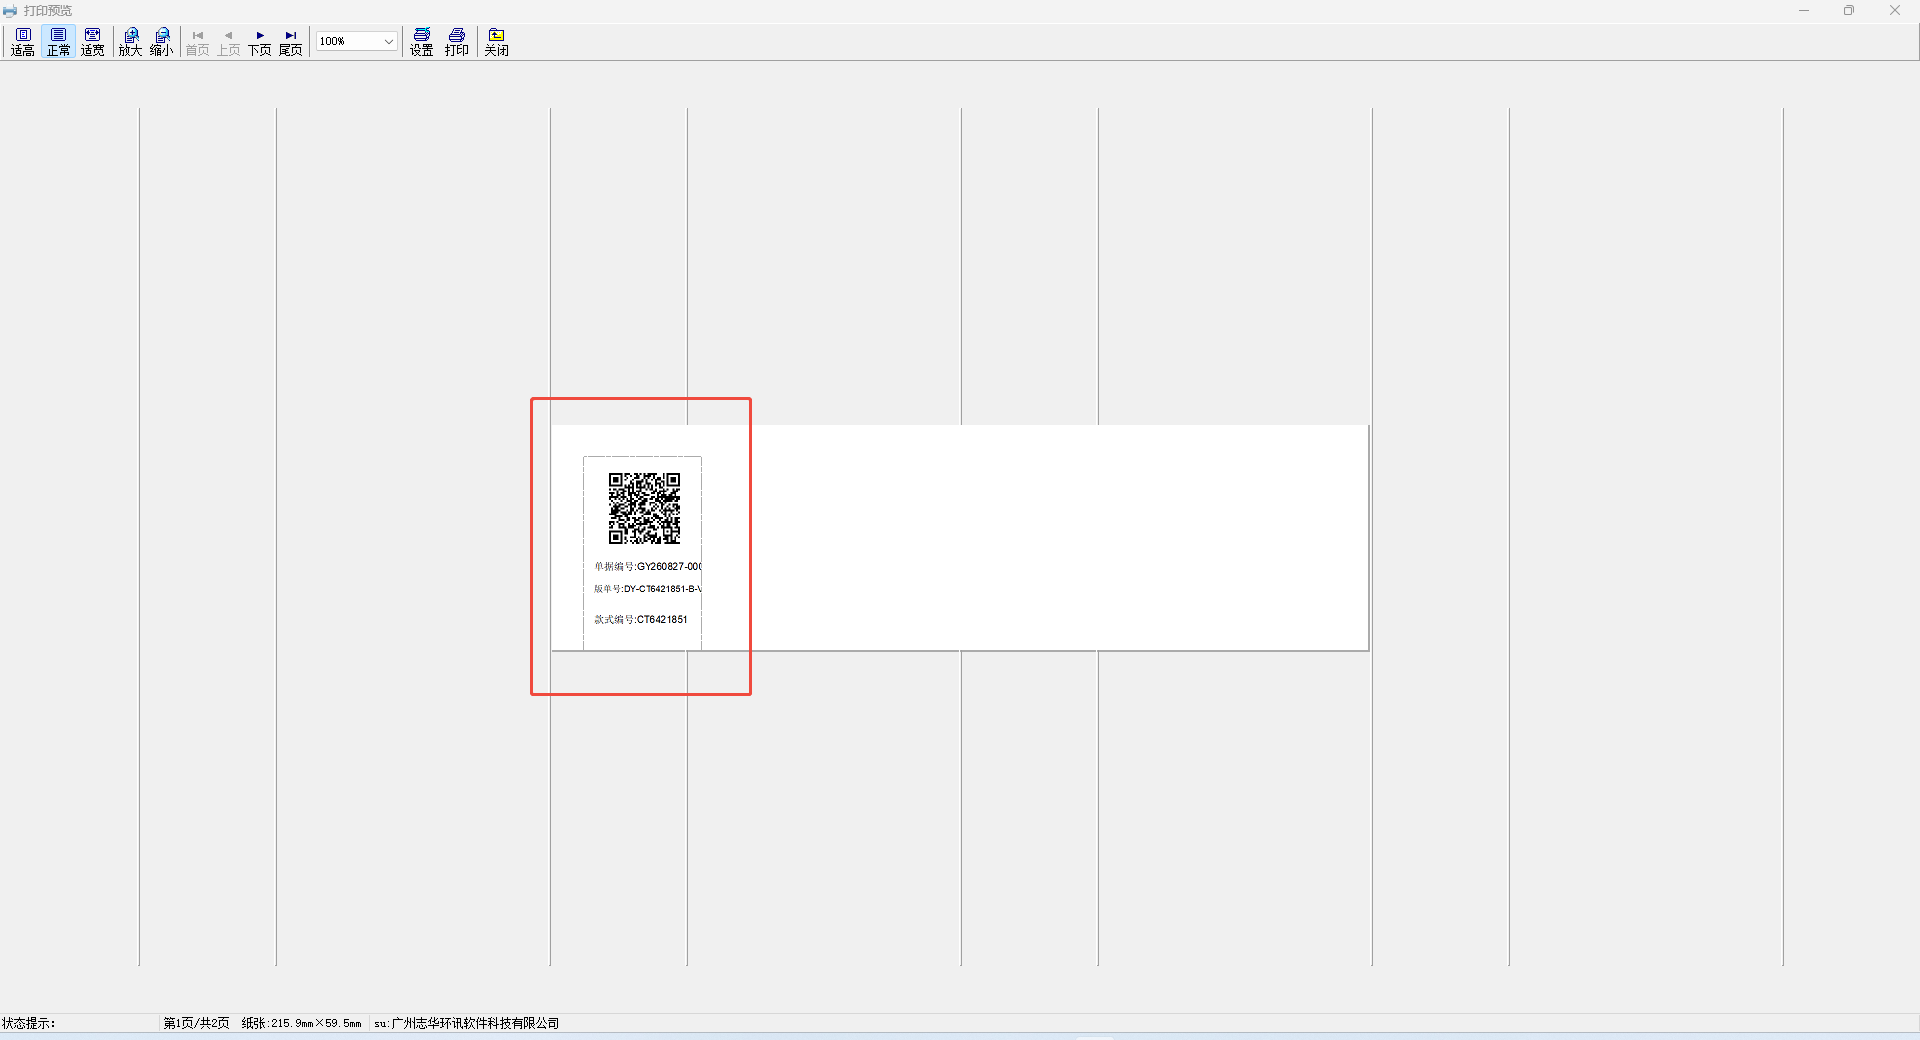Click the 单据编号 GY260827 text
The height and width of the screenshot is (1040, 1920).
pyautogui.click(x=648, y=566)
